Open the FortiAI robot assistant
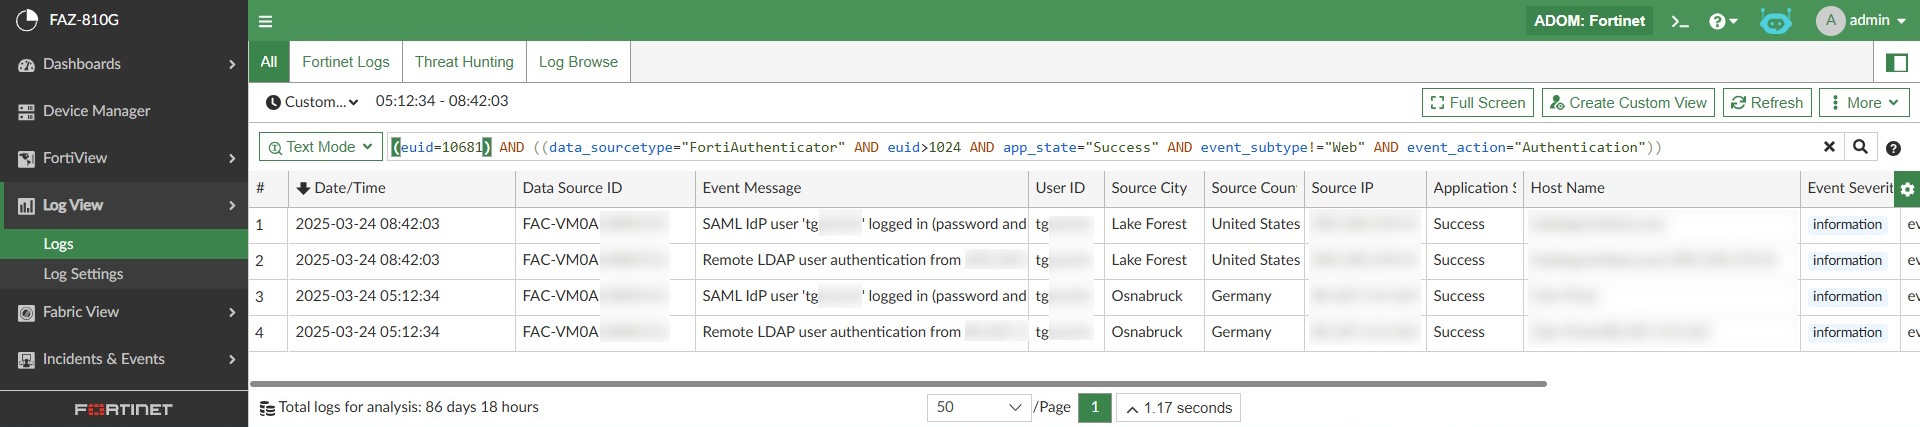1920x427 pixels. pyautogui.click(x=1776, y=21)
